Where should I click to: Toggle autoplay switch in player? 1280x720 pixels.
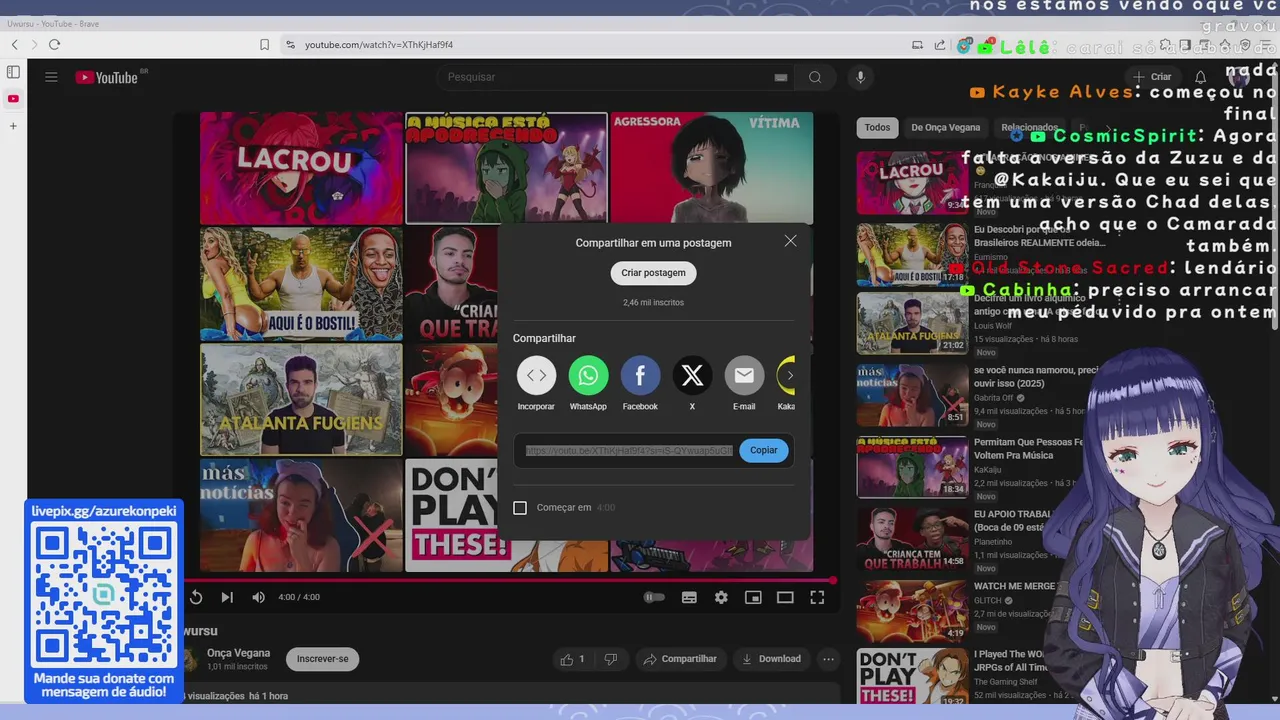(x=654, y=597)
